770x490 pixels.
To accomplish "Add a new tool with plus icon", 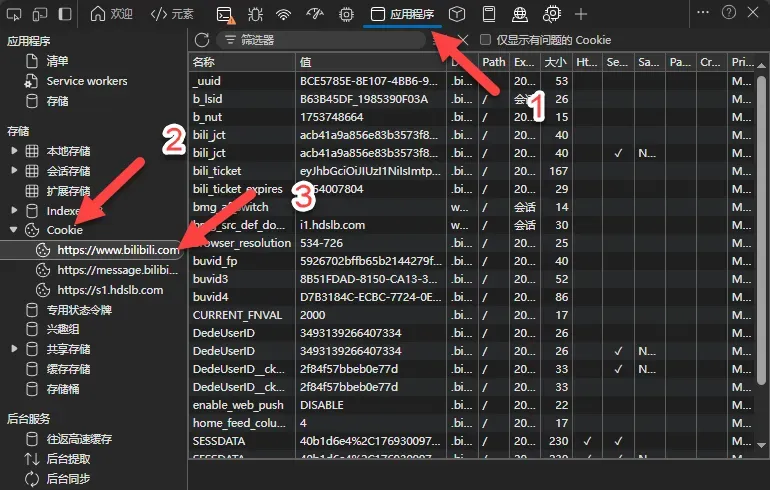I will [581, 14].
